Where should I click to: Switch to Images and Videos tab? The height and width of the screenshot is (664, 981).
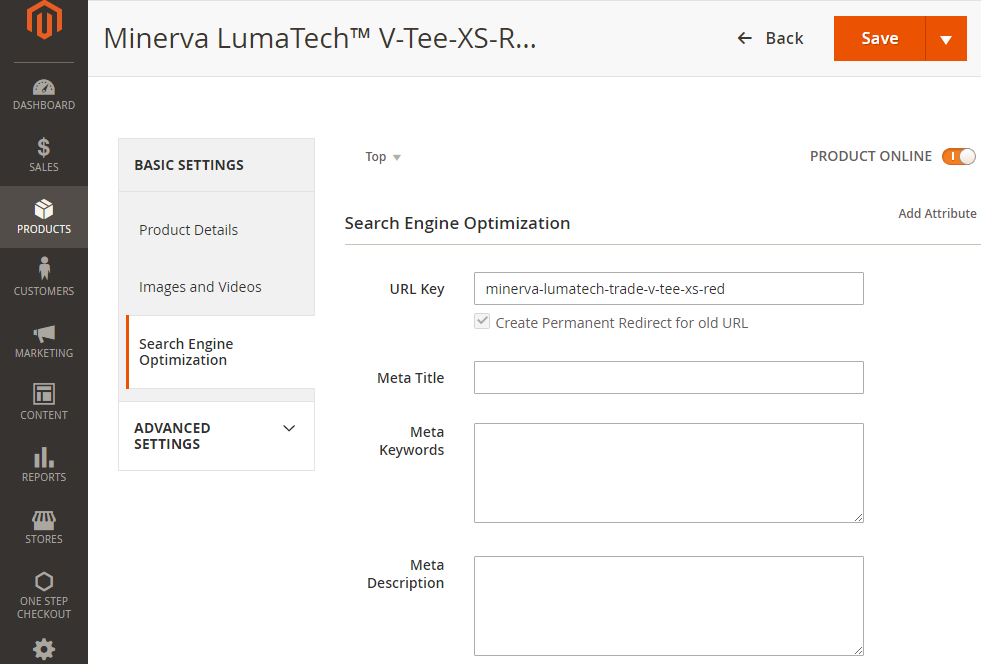200,287
